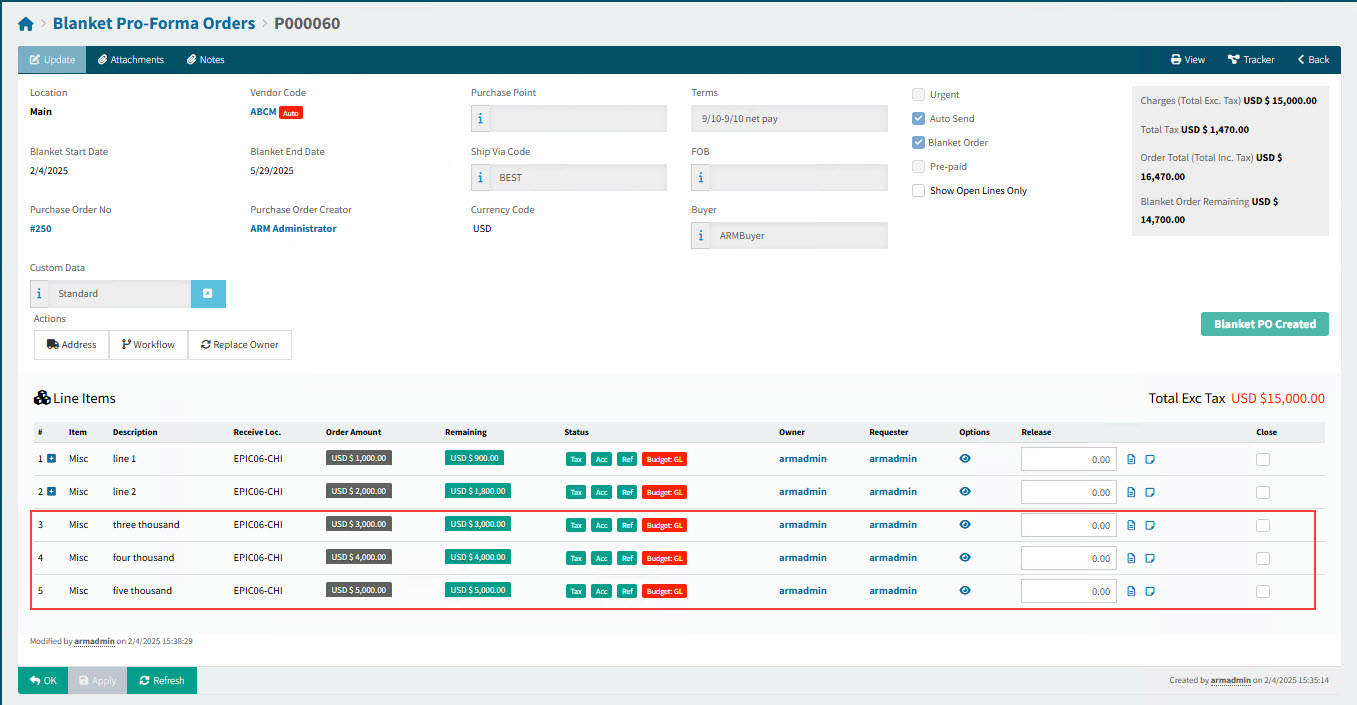Click the Custom Data blue arrow button
The width and height of the screenshot is (1357, 705).
[208, 294]
